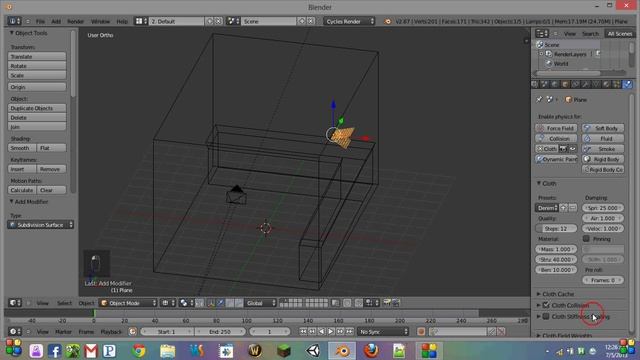Screen dimensions: 640x360
Task: Click the render preview icon in viewport header
Action: (387, 303)
